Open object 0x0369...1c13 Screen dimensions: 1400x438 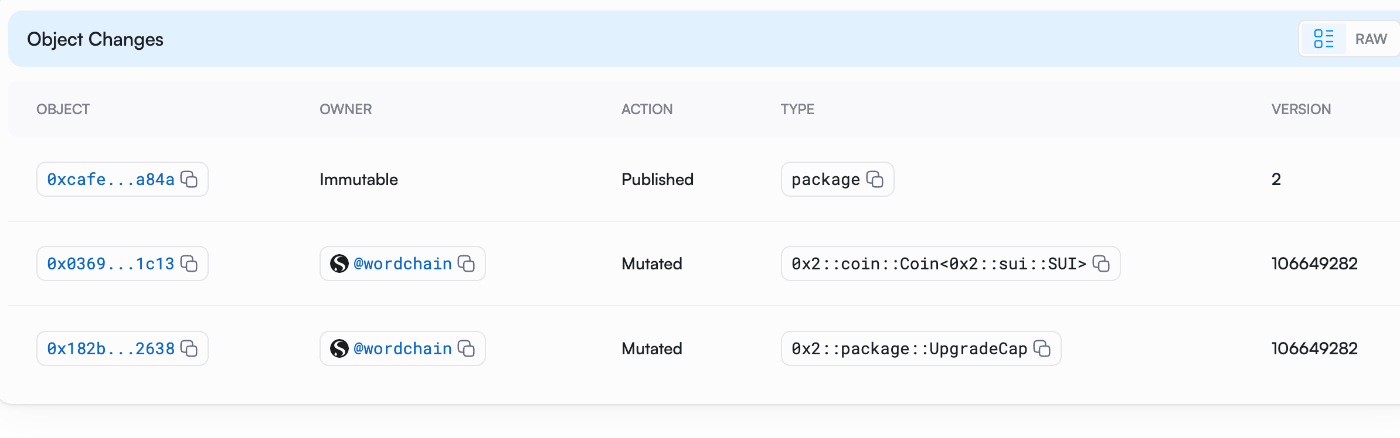111,264
